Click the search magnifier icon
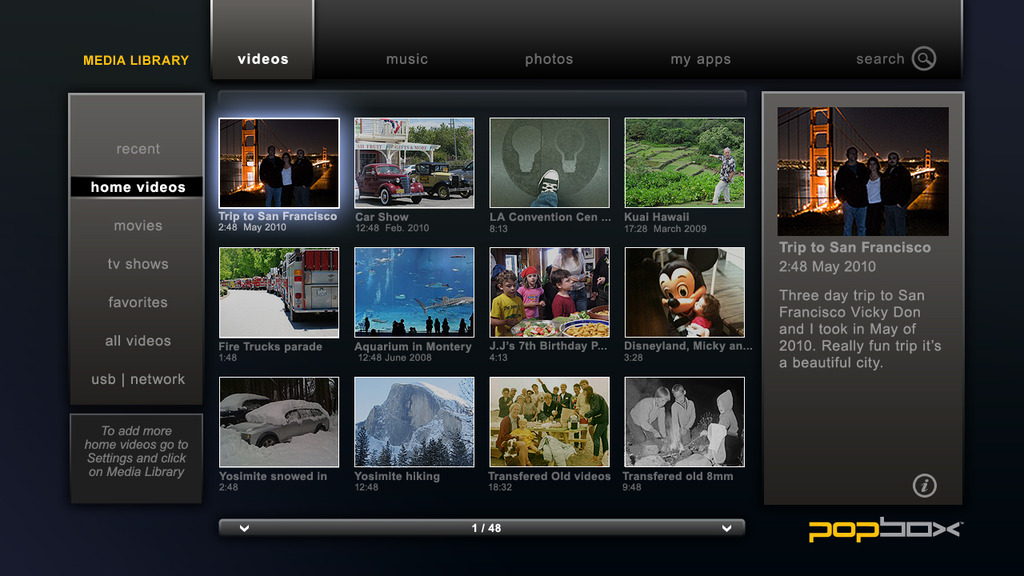The image size is (1024, 576). coord(923,59)
